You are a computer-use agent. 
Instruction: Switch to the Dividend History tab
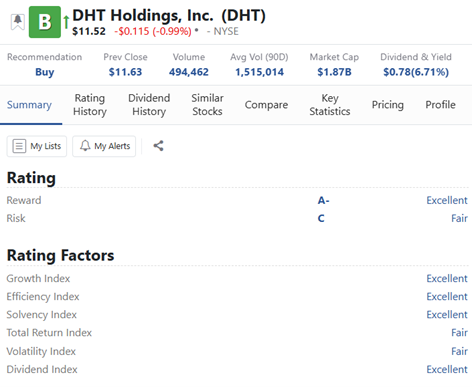click(149, 105)
